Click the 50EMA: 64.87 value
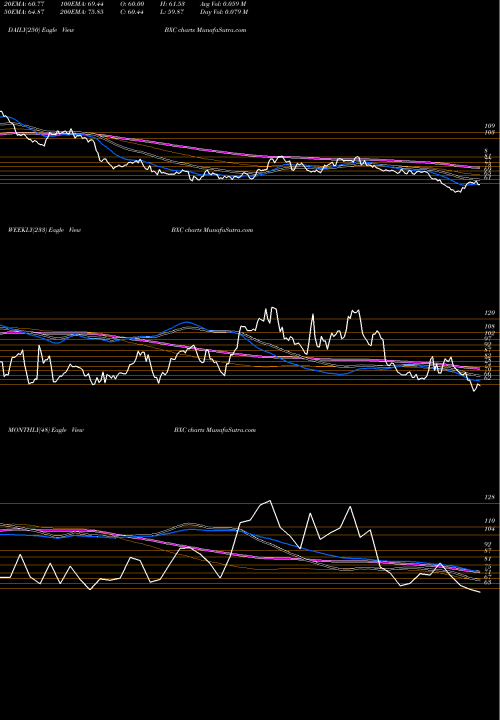The width and height of the screenshot is (500, 720). coord(22,12)
